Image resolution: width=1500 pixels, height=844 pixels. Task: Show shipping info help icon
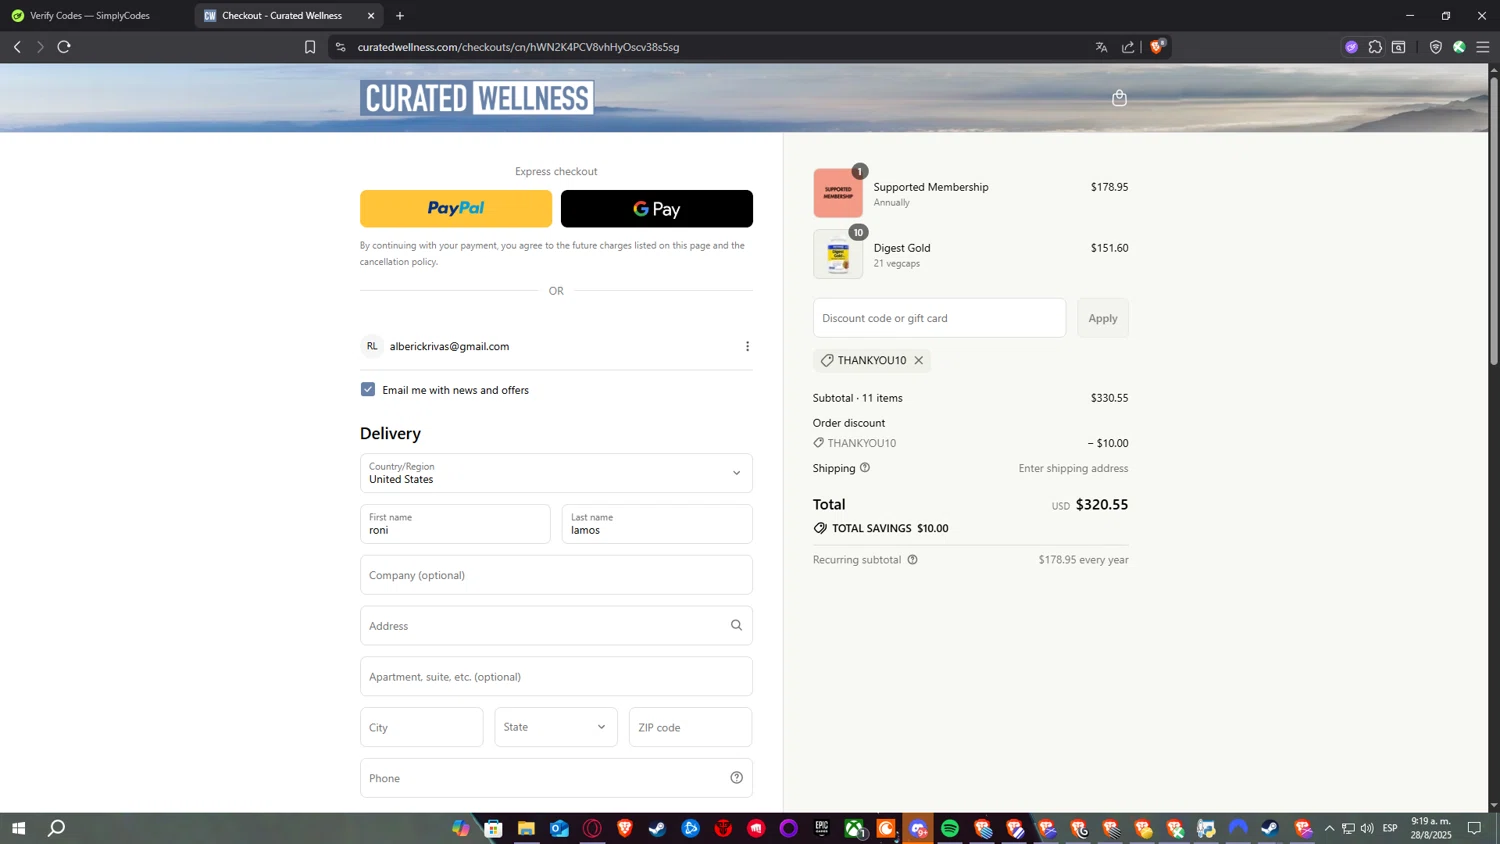click(865, 468)
